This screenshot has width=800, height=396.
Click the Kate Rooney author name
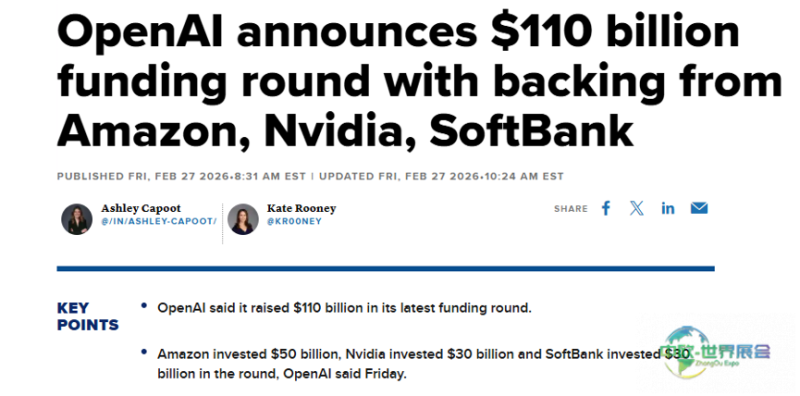click(x=301, y=208)
